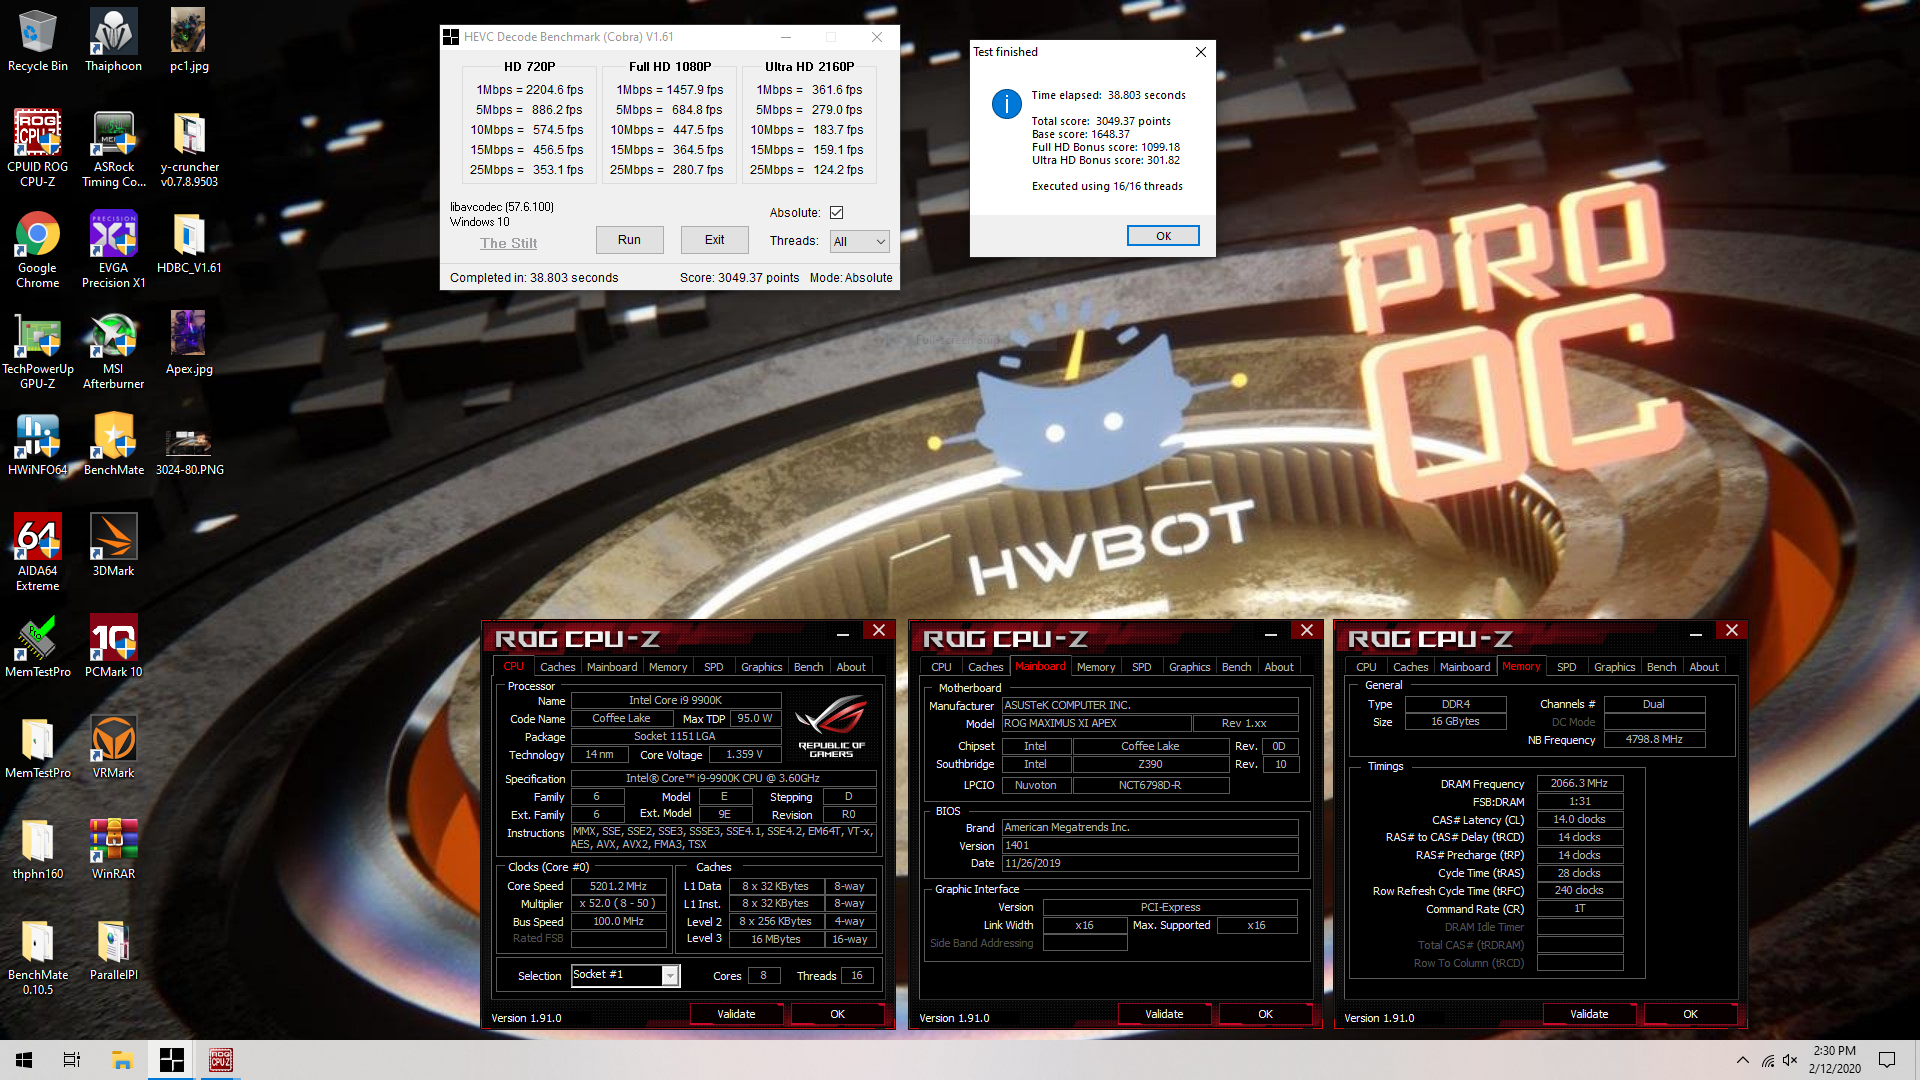Open the Recycle Bin desktop icon
This screenshot has height=1080, width=1920.
(37, 40)
